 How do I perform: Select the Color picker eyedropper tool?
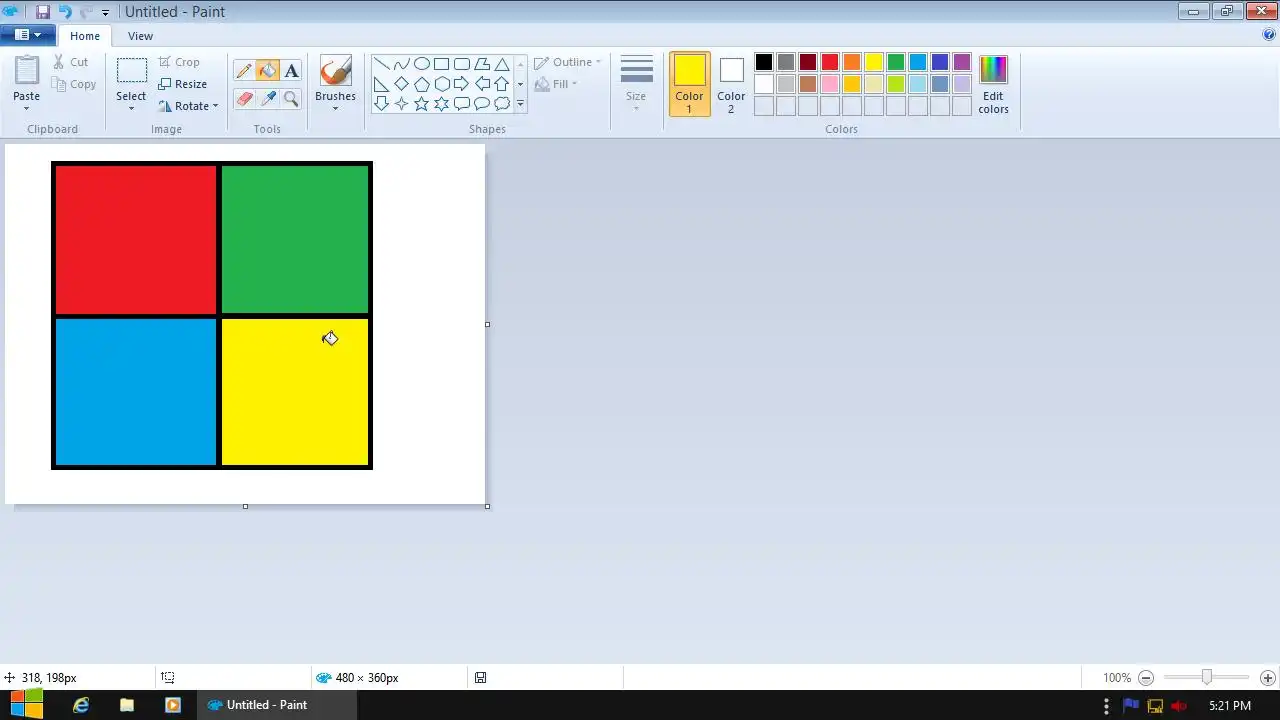[x=267, y=98]
